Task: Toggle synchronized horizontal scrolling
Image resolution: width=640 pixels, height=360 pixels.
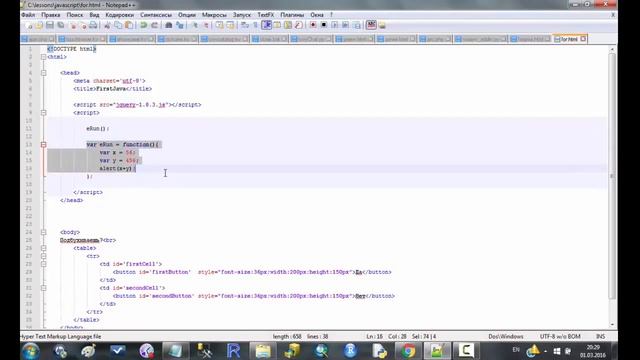Action: tap(231, 25)
